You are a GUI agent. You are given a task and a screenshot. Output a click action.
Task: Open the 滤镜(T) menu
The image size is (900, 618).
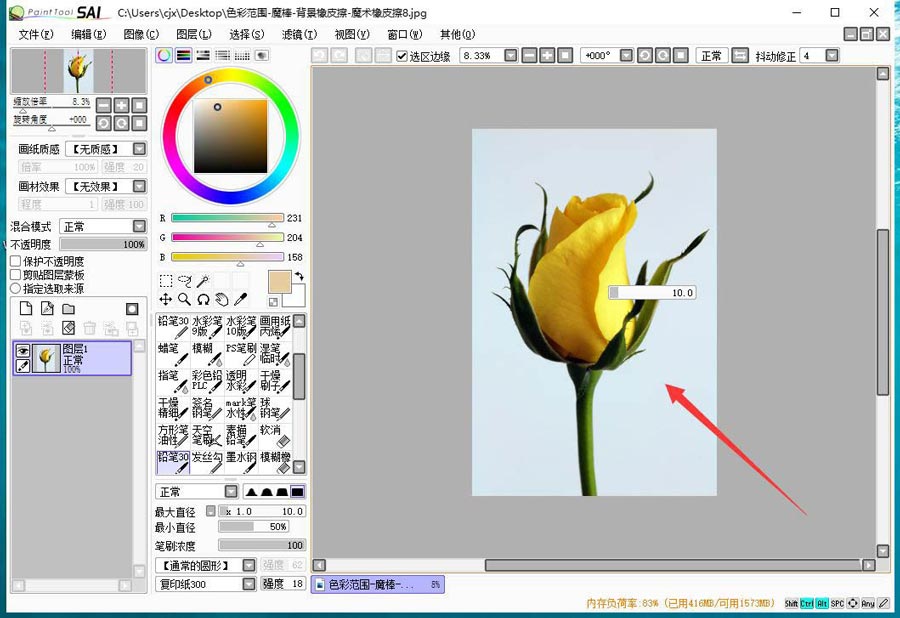[x=299, y=35]
